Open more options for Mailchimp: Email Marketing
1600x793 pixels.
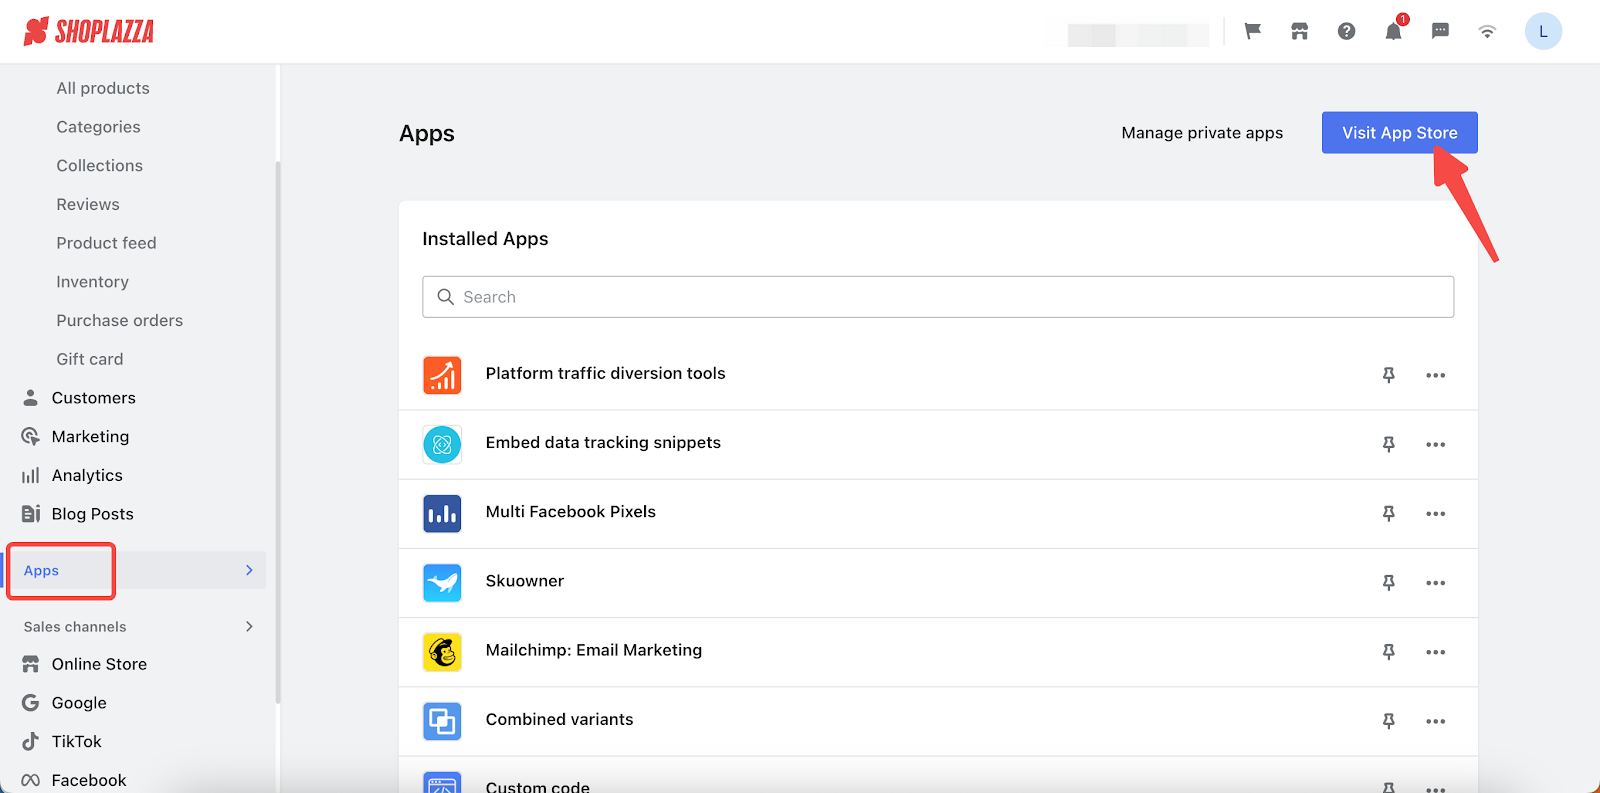click(x=1436, y=652)
